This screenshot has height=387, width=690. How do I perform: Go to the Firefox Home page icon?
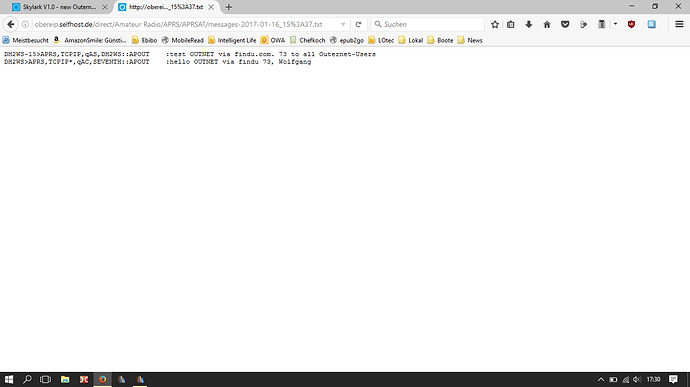[x=547, y=24]
